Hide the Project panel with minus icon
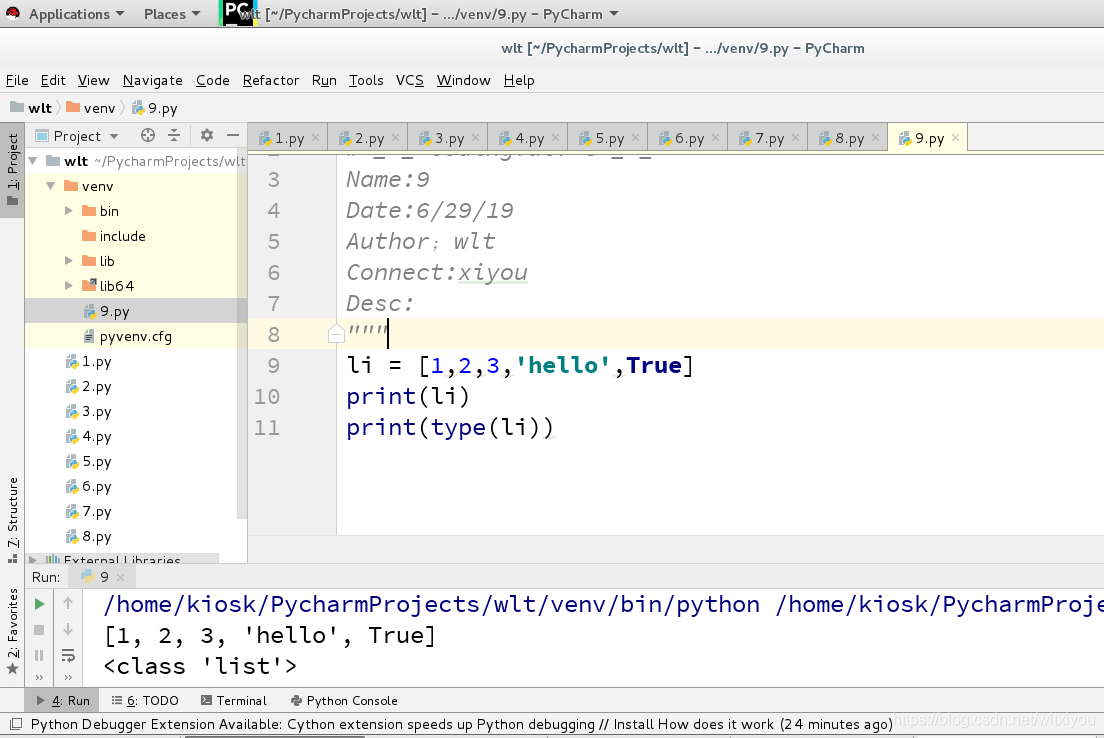 point(233,135)
